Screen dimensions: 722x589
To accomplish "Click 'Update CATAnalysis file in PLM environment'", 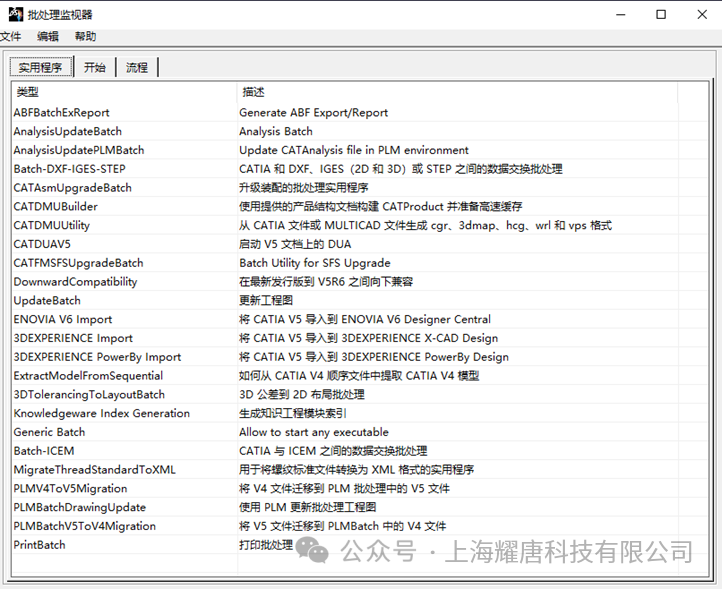I will click(x=354, y=150).
